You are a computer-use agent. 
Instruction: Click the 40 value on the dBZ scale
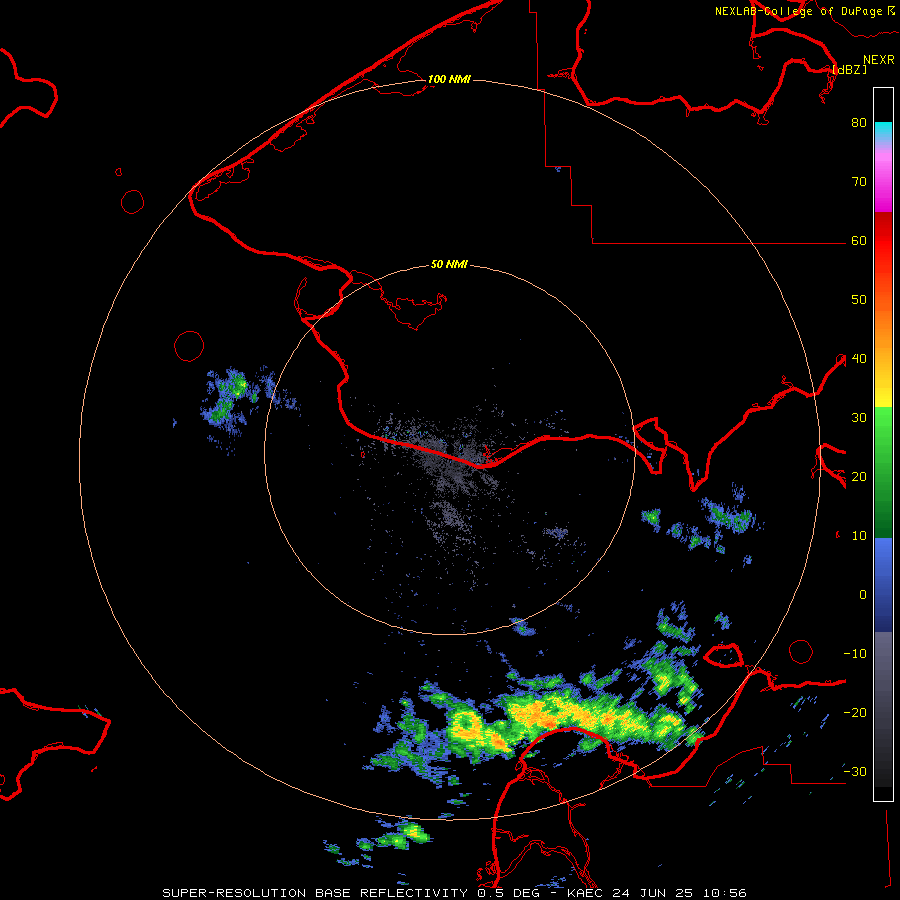coord(859,359)
